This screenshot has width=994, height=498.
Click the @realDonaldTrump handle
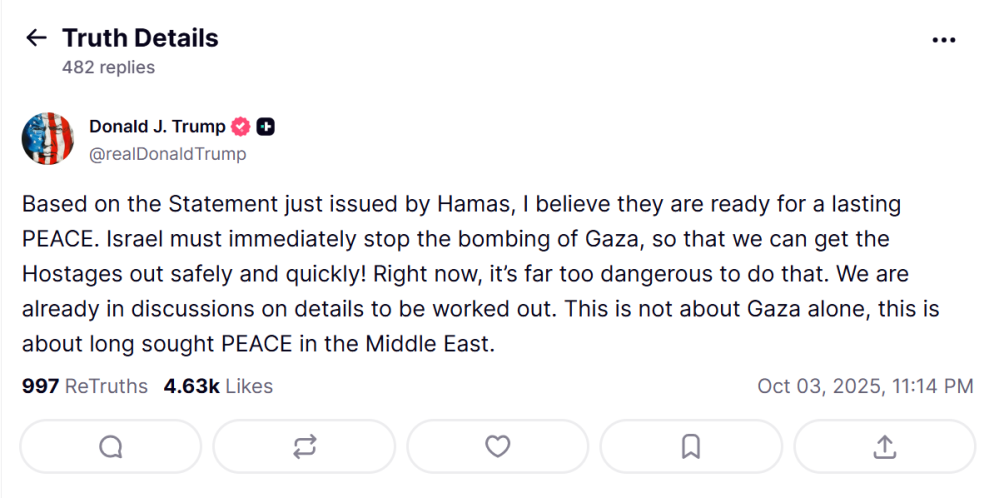(167, 154)
